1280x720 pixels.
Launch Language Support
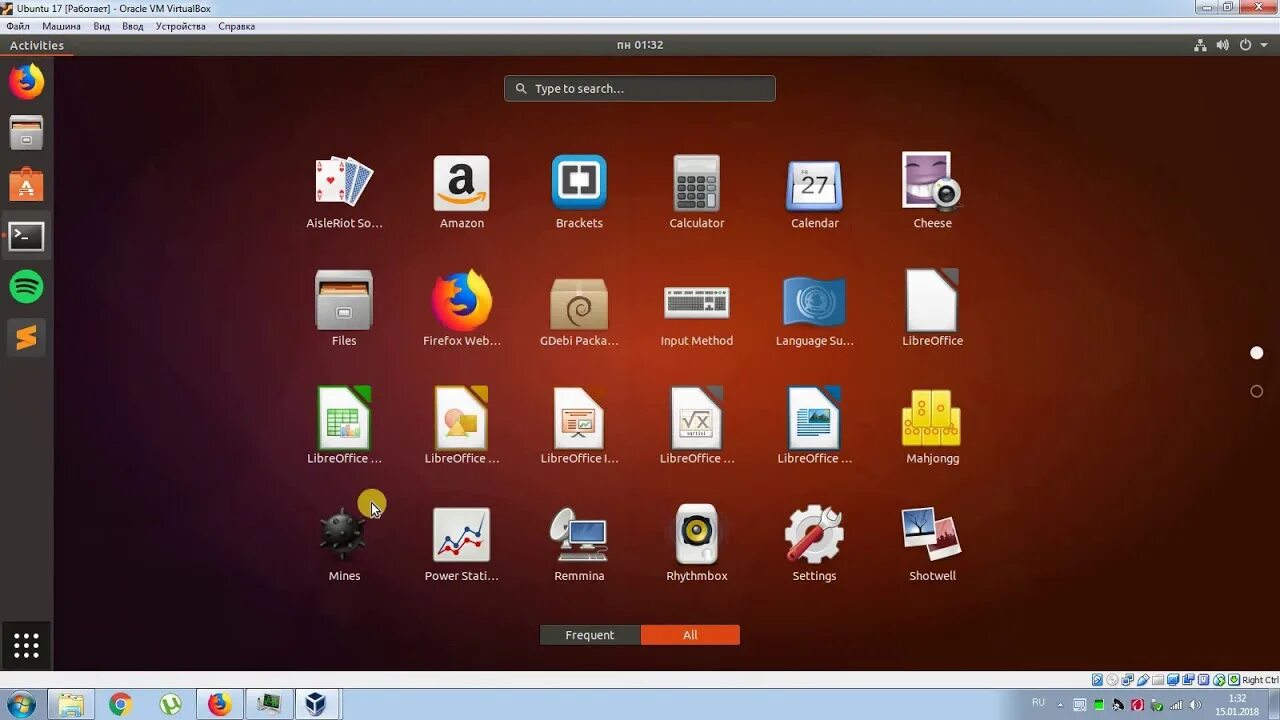(x=814, y=301)
